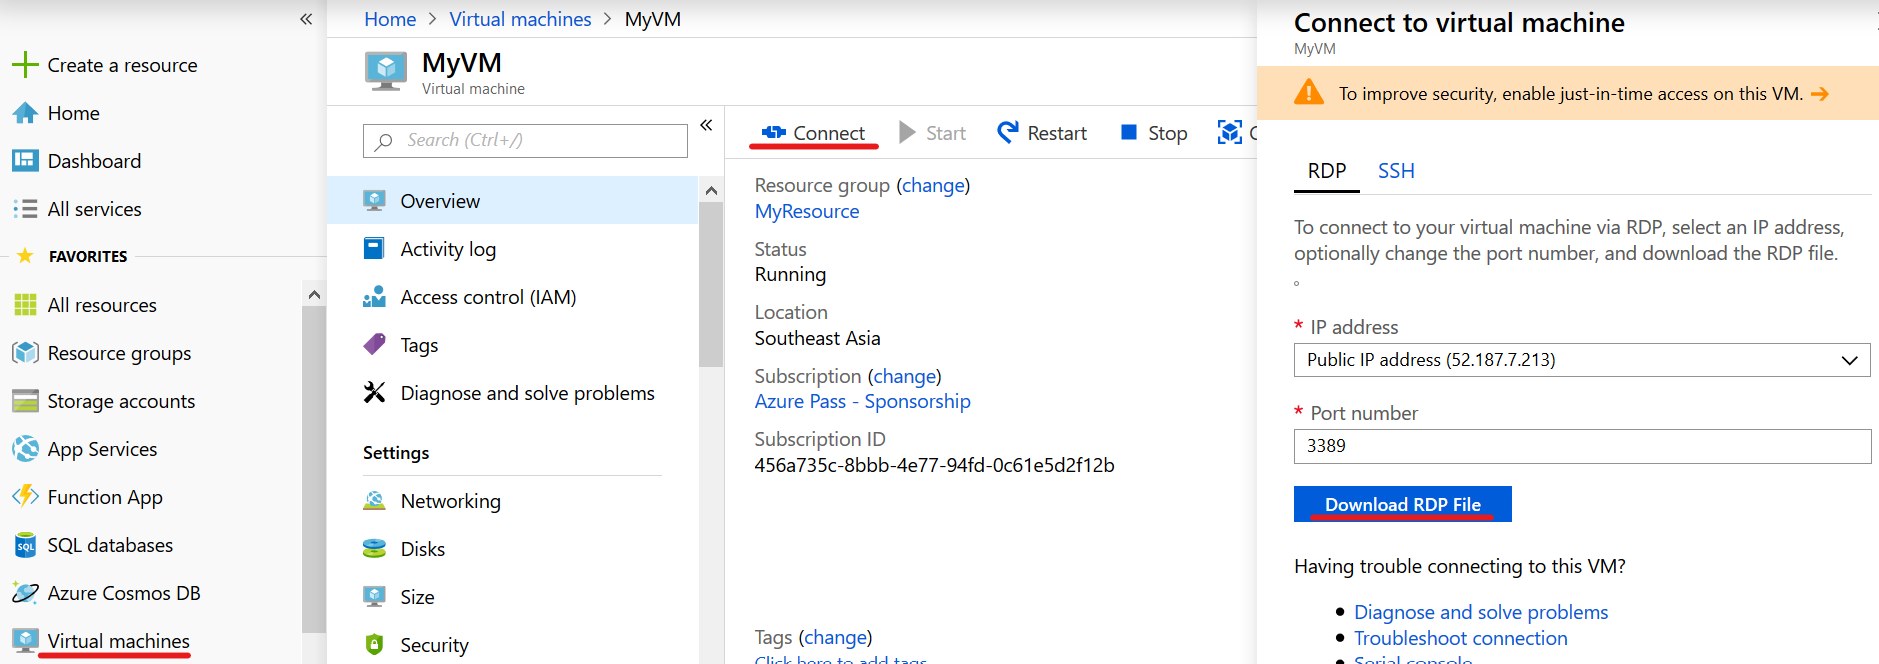Click the favorites list scroll up arrow

314,294
